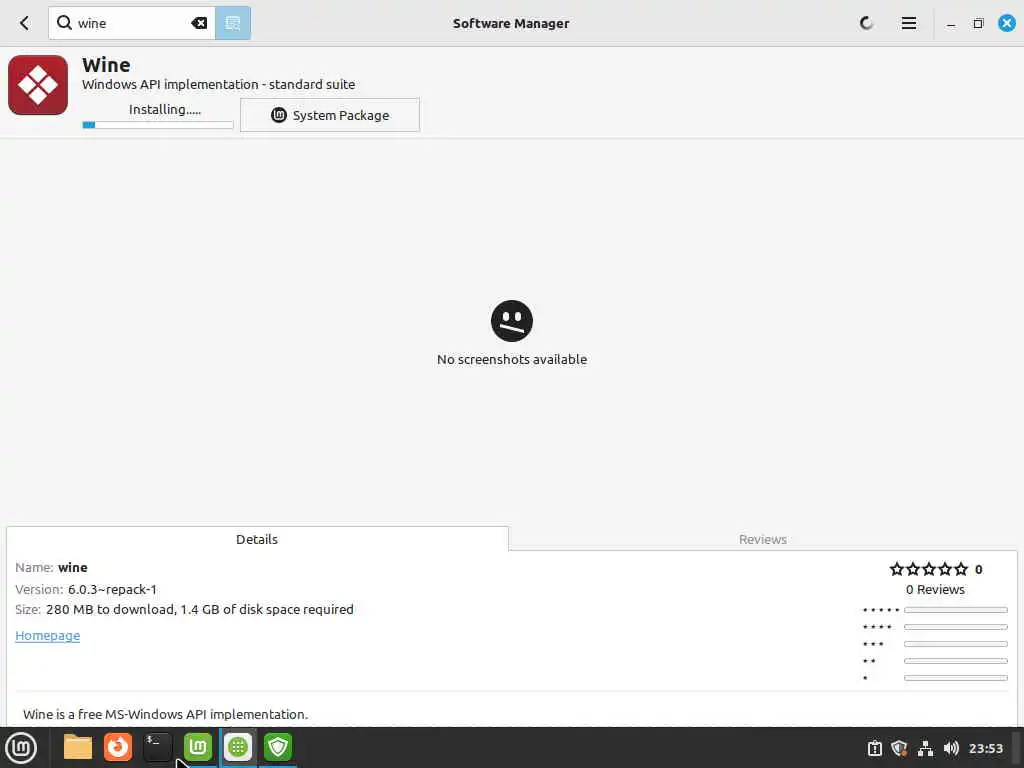Click the 0 Reviews text
Screen dimensions: 1024x768
tap(935, 589)
